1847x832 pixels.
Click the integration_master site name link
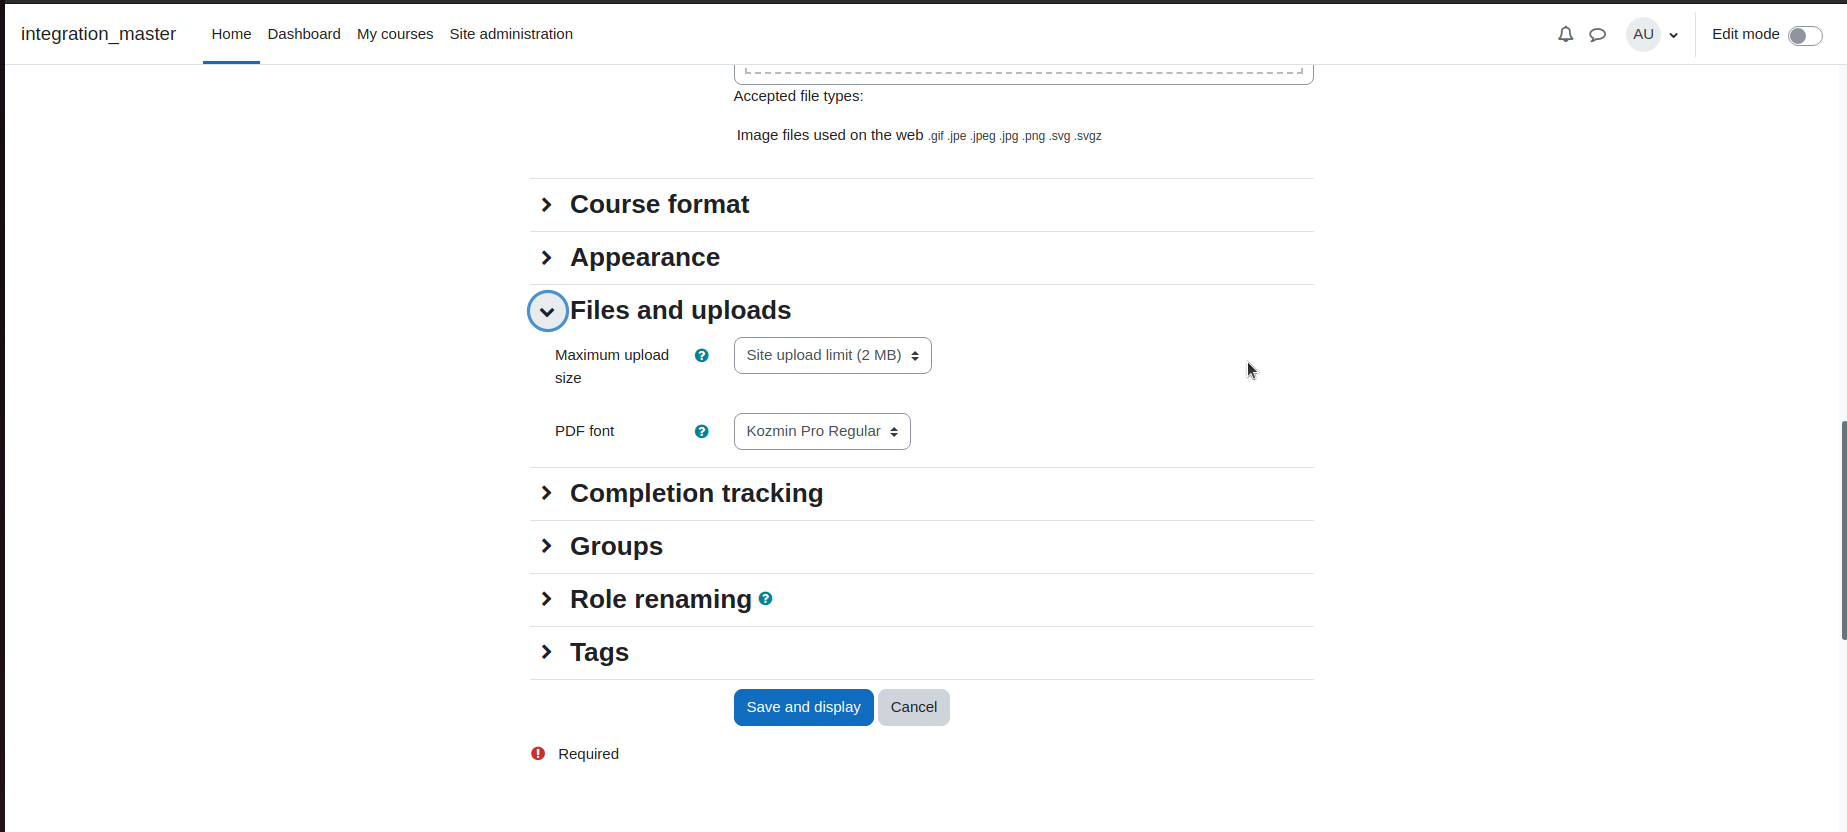pyautogui.click(x=98, y=34)
